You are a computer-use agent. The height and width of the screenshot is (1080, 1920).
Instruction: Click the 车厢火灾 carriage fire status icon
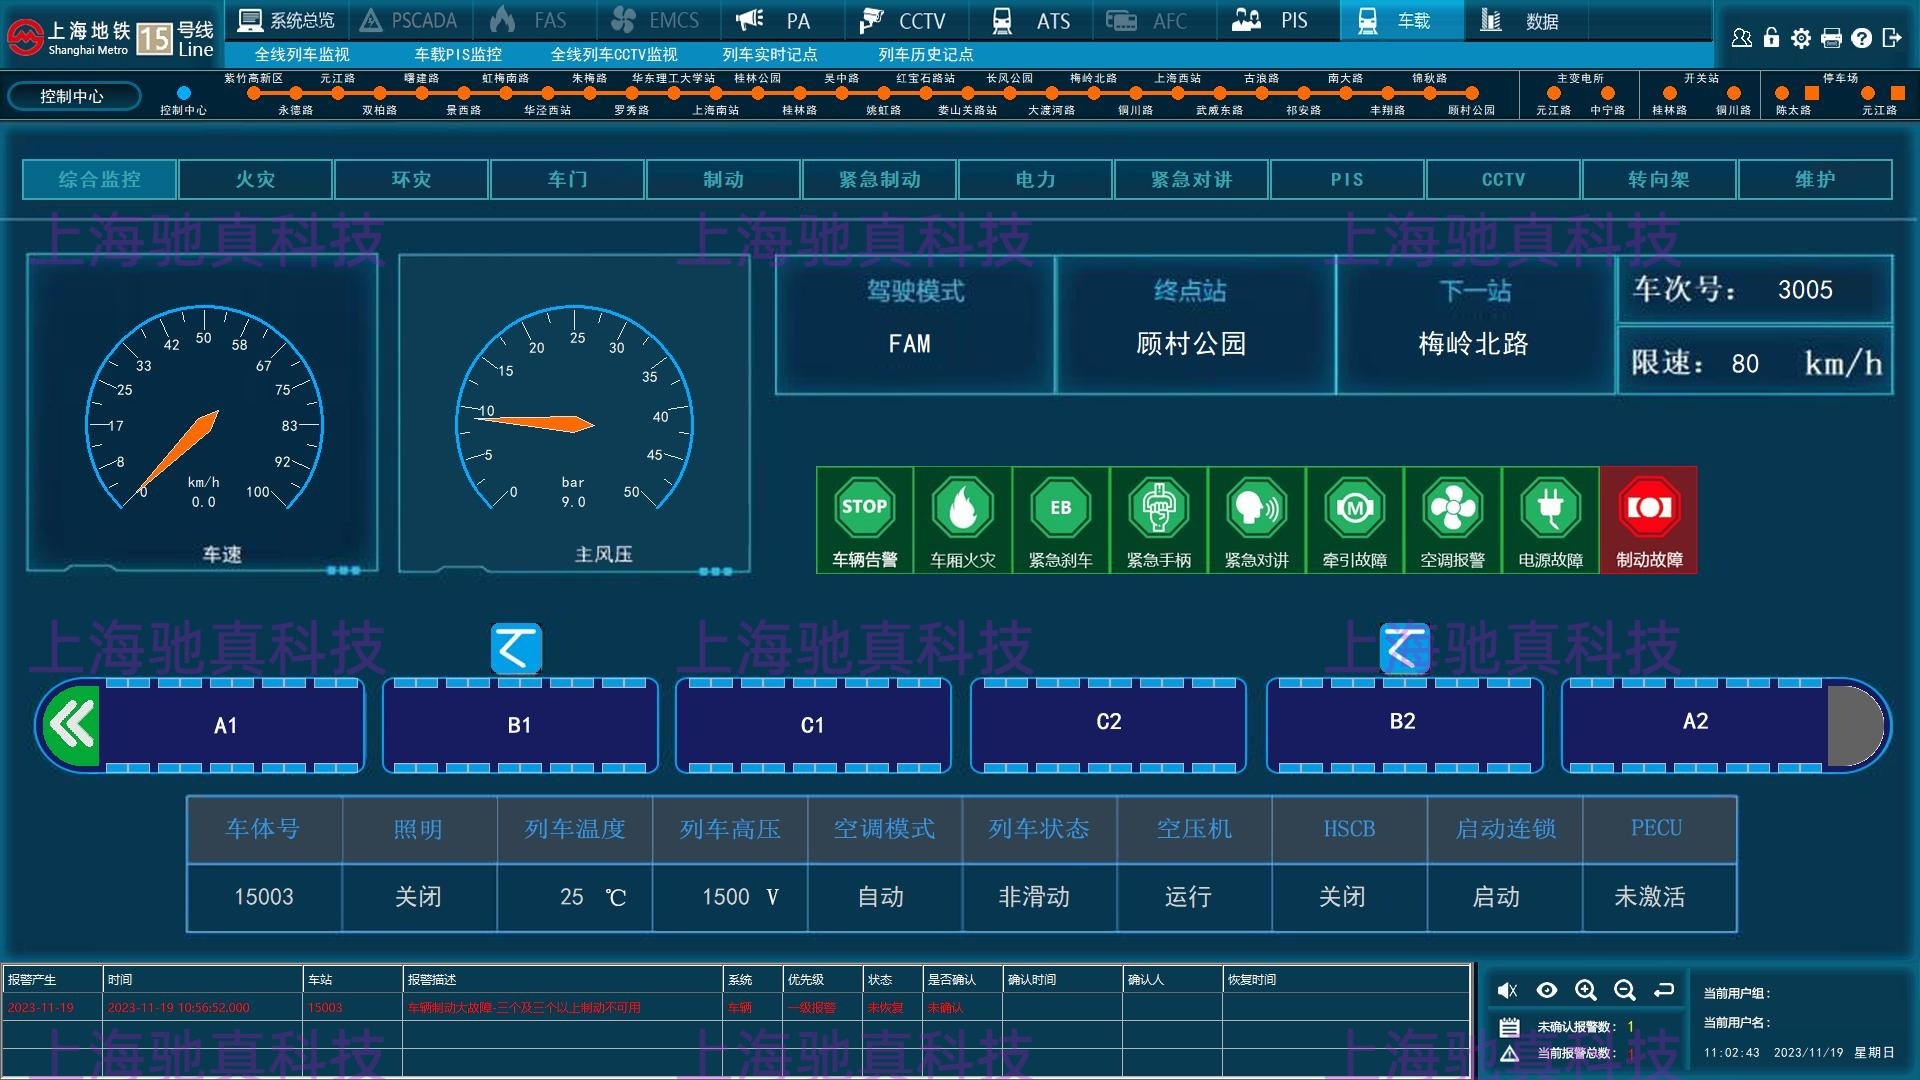tap(962, 509)
